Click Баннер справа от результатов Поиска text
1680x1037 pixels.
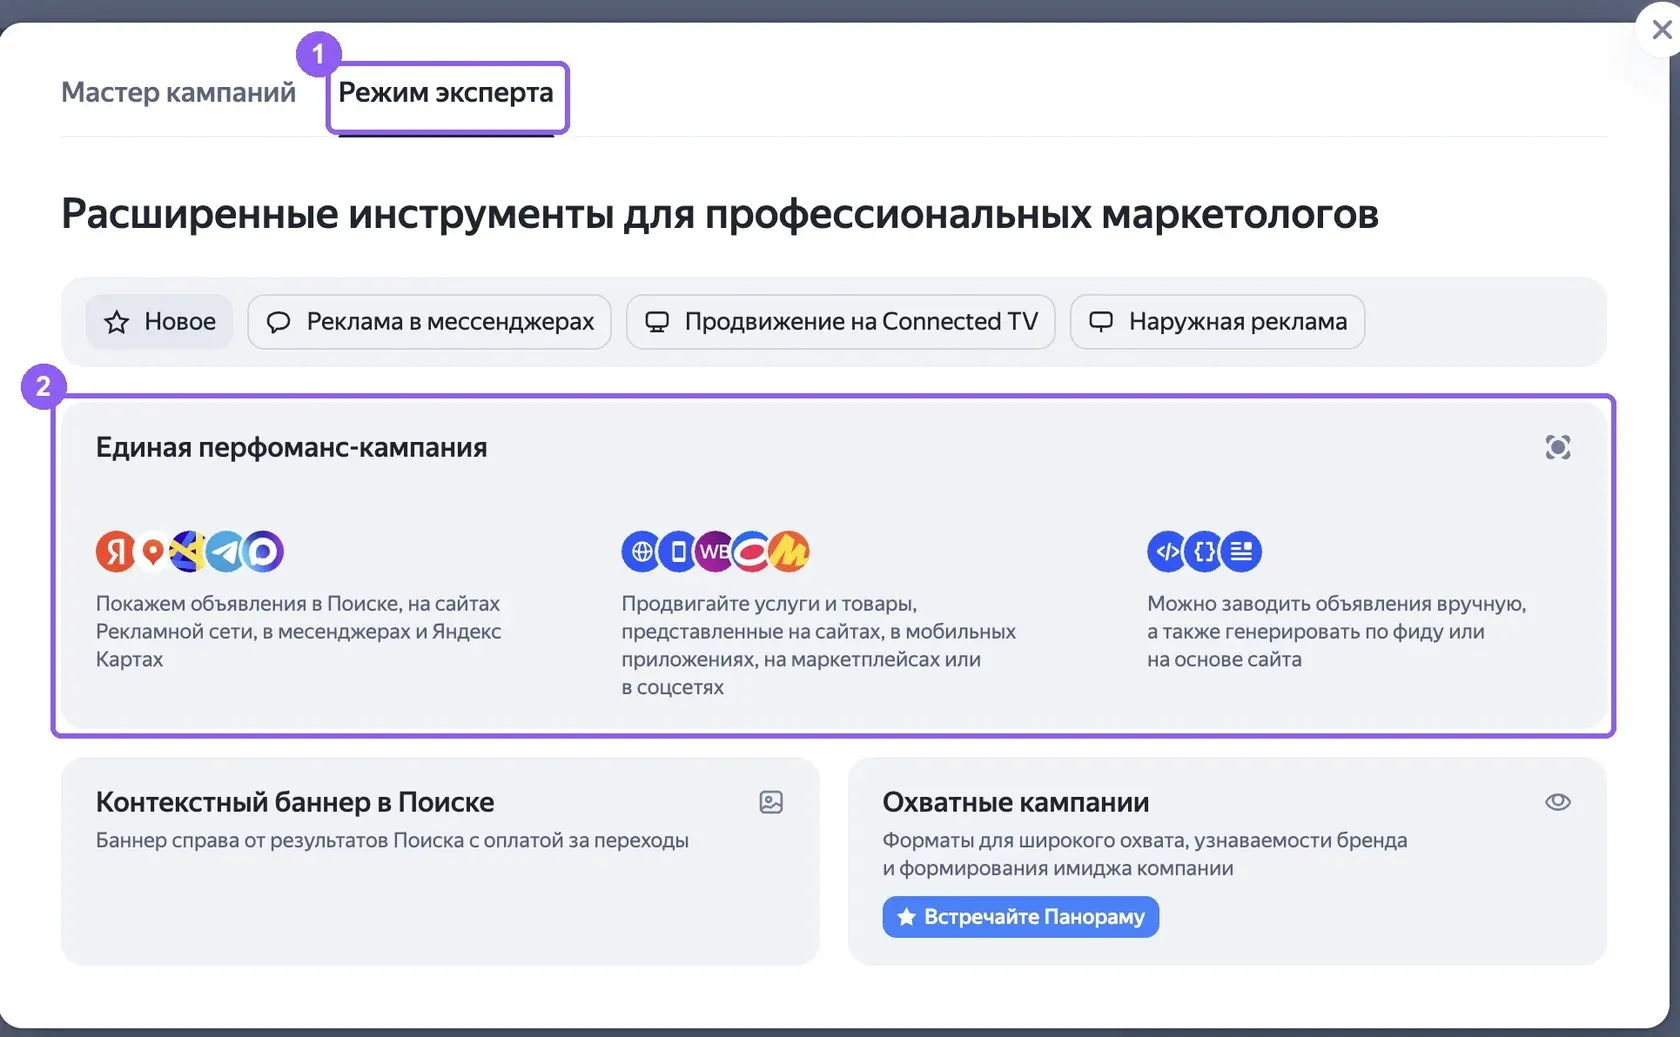point(392,840)
